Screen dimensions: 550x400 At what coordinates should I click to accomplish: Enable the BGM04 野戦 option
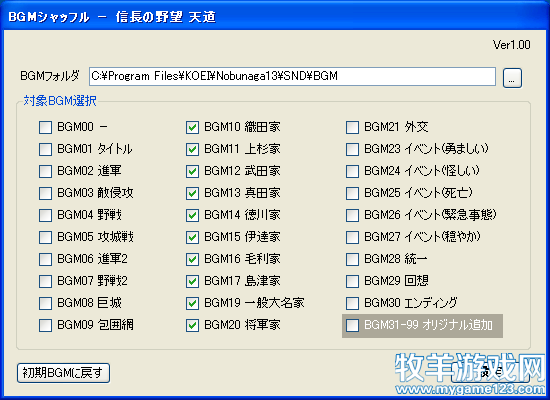[45, 215]
